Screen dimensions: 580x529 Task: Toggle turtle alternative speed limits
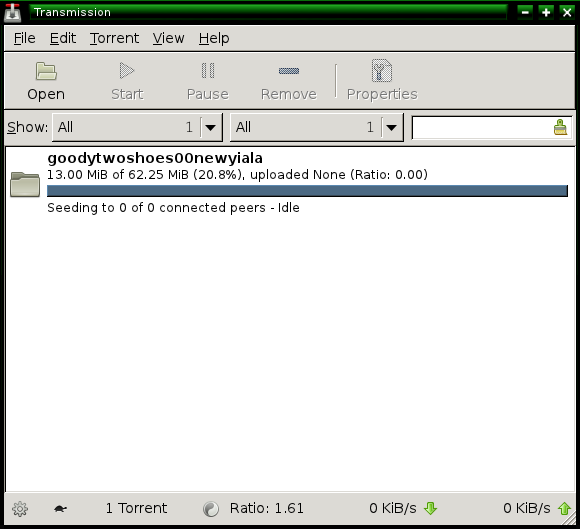[x=60, y=509]
